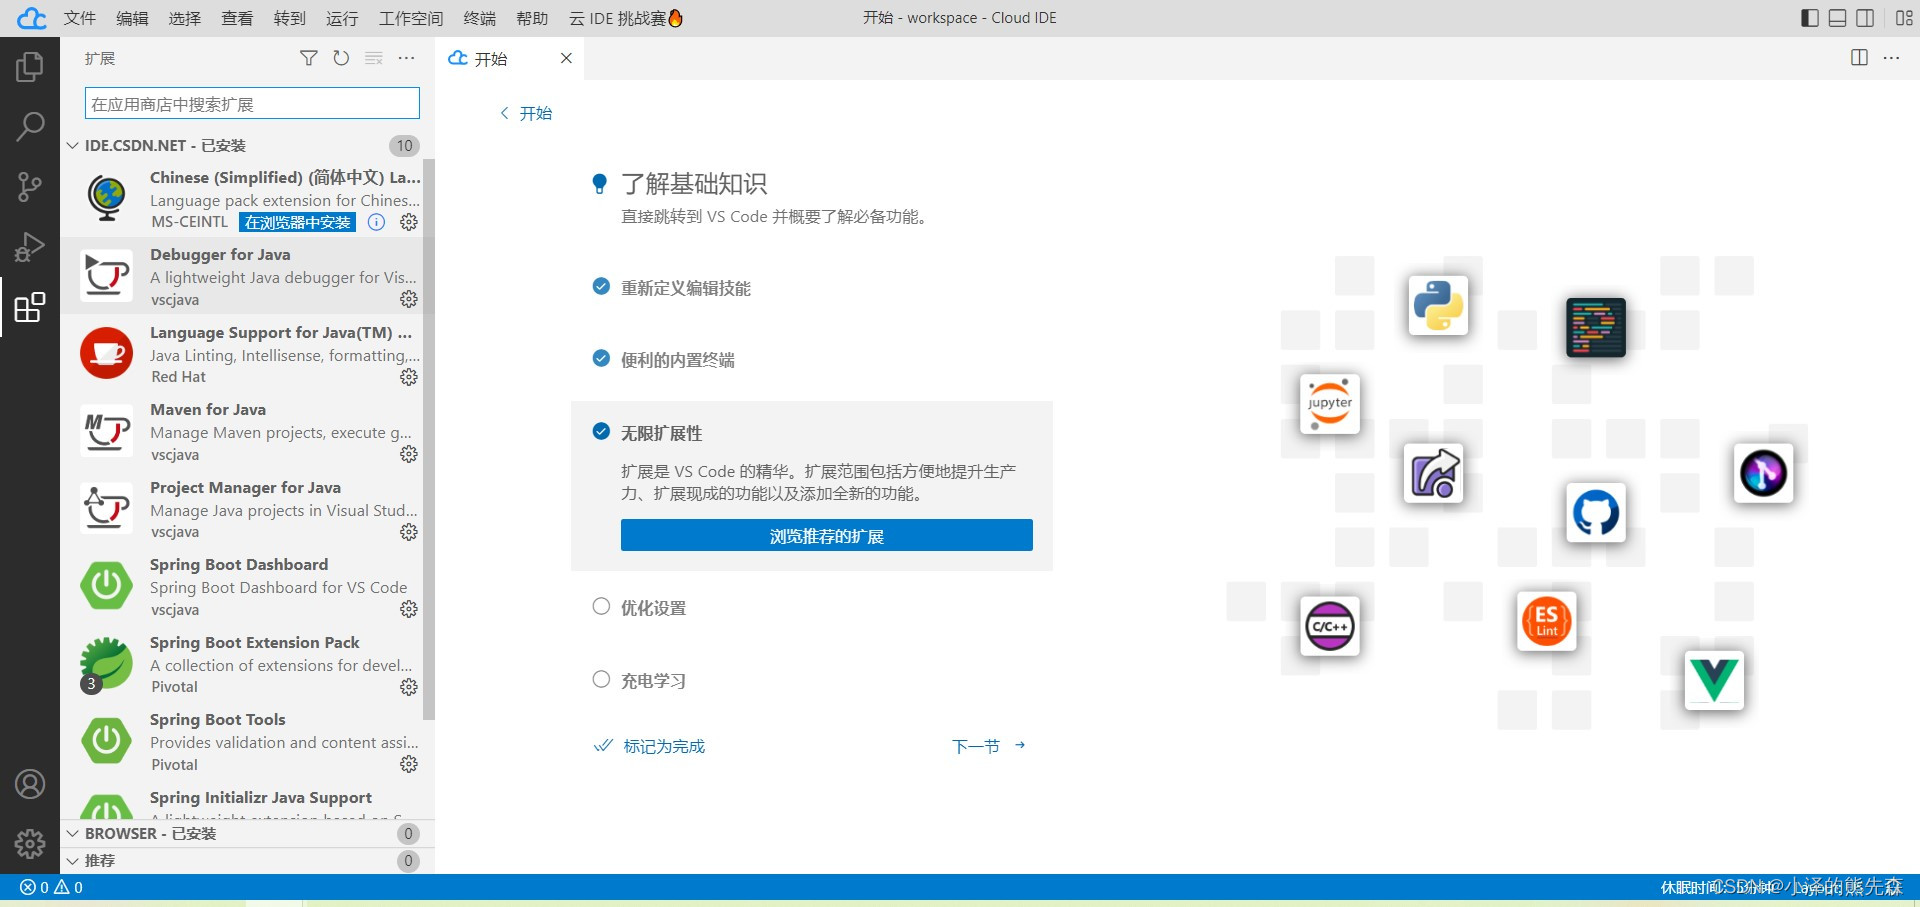Open manage gear for Debugger for Java
The image size is (1920, 907).
409,299
